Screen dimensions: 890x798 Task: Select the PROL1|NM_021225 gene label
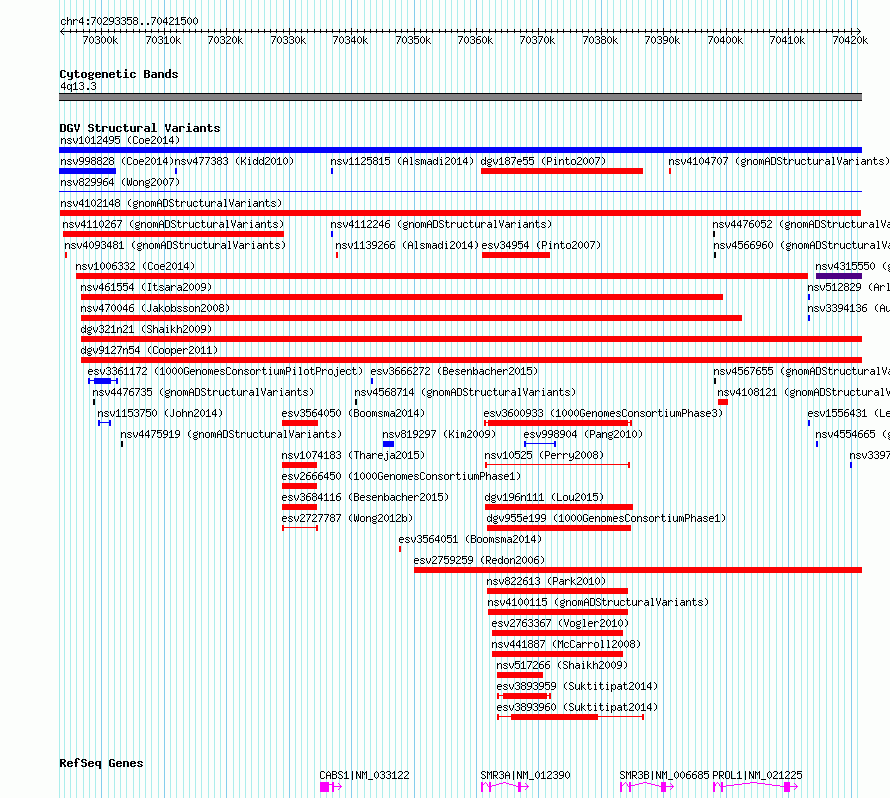757,775
